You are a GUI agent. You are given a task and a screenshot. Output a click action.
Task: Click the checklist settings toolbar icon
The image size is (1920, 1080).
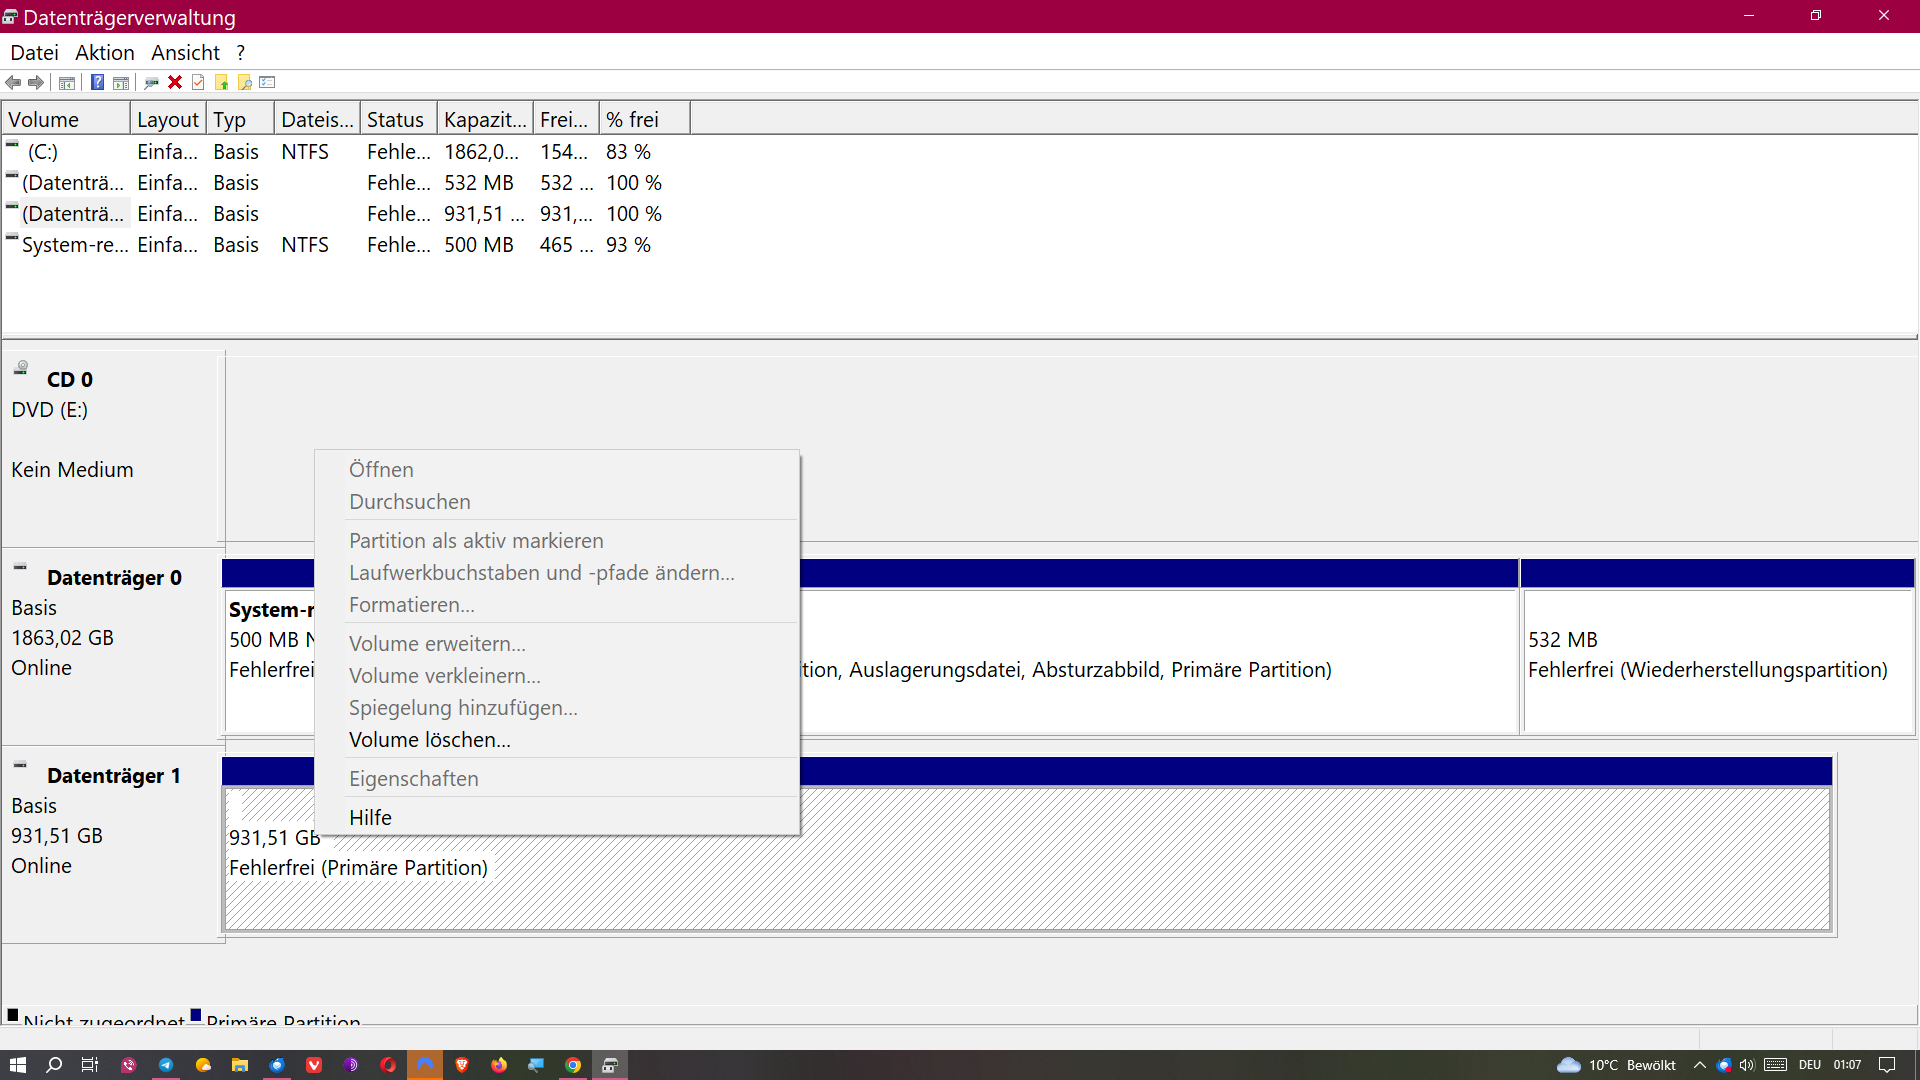tap(267, 82)
